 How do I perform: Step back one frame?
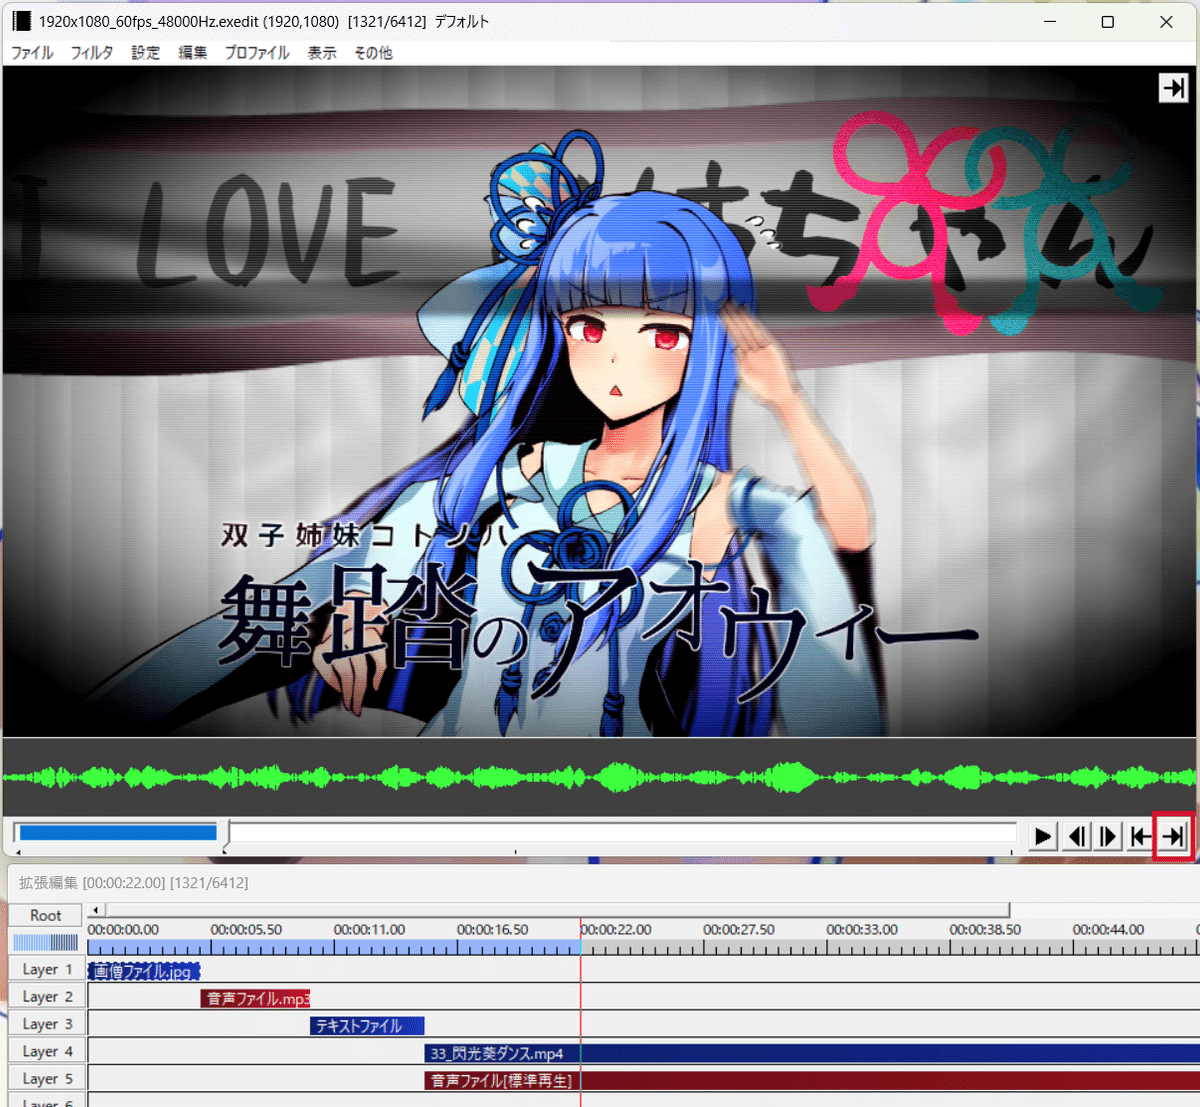(x=1076, y=836)
